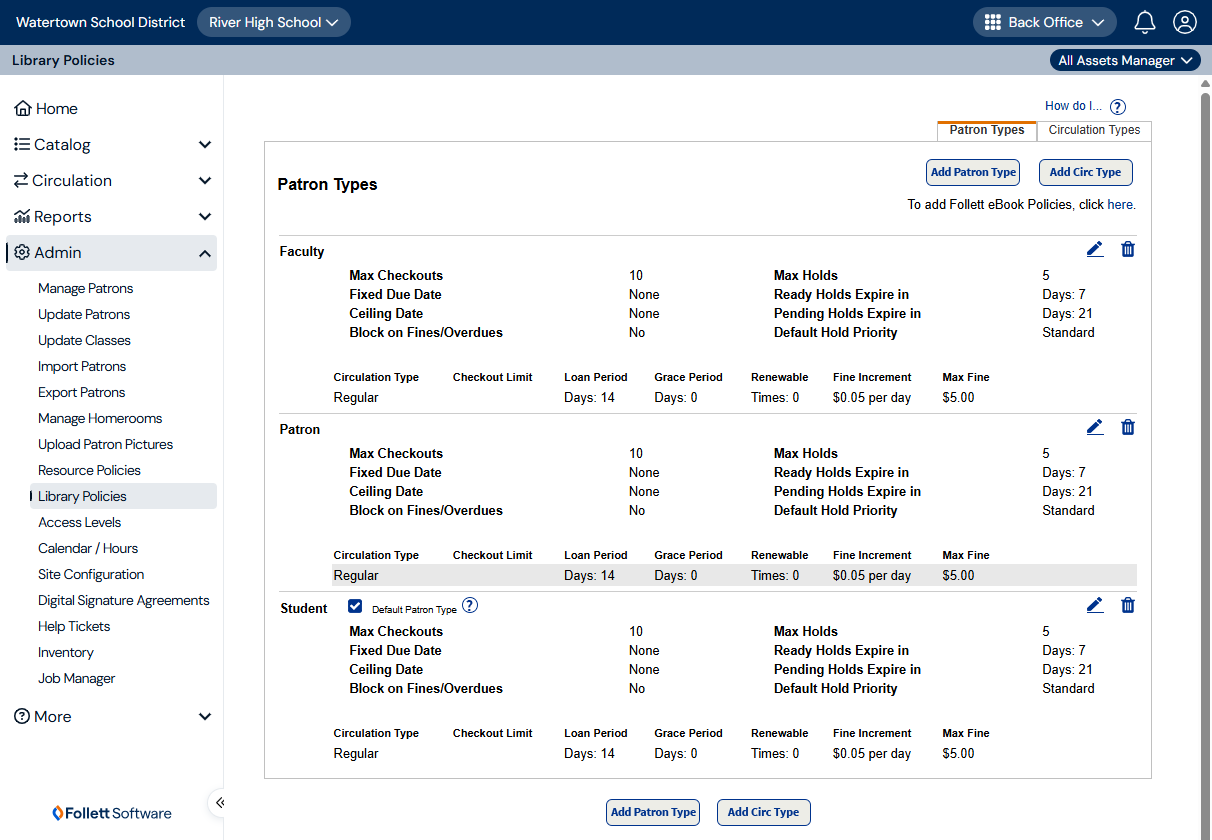Open the user account profile icon
The image size is (1212, 840).
tap(1185, 22)
